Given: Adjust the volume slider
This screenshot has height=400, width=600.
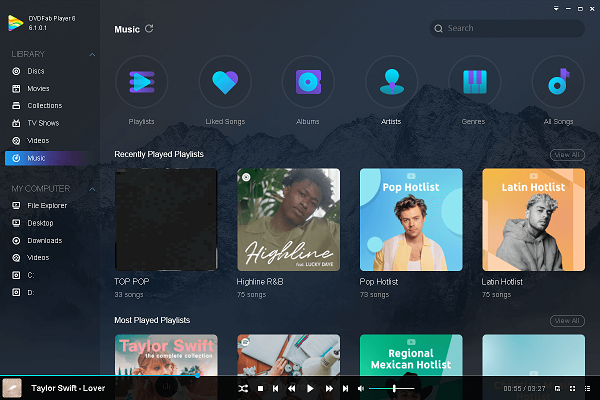Looking at the screenshot, I should coord(391,389).
